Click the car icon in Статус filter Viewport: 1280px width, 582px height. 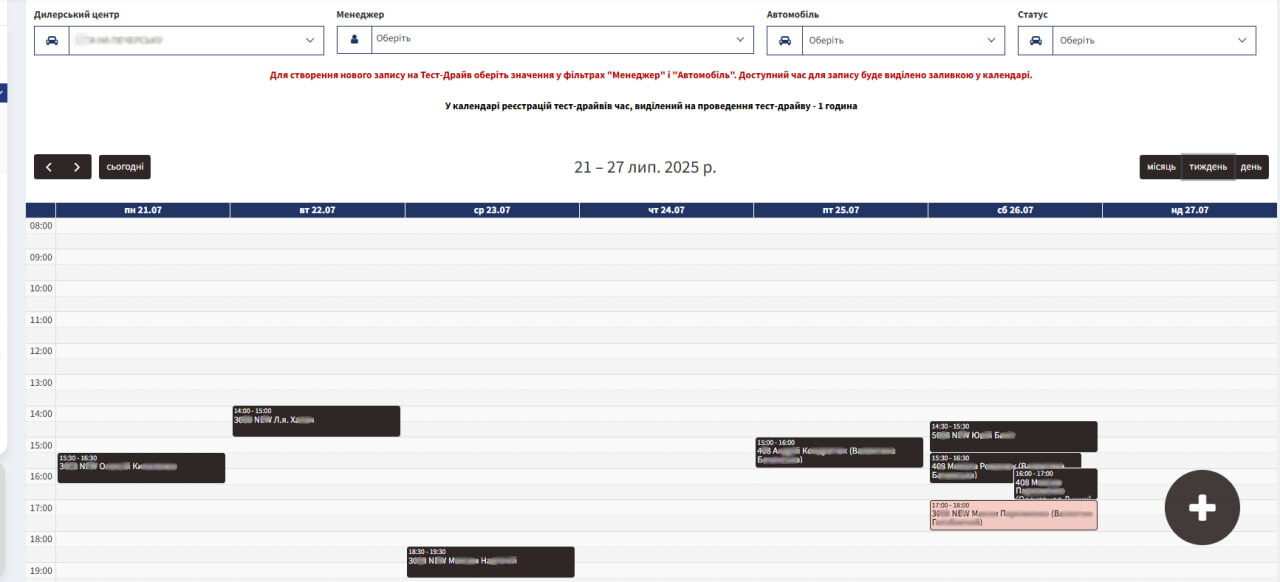click(x=1036, y=40)
